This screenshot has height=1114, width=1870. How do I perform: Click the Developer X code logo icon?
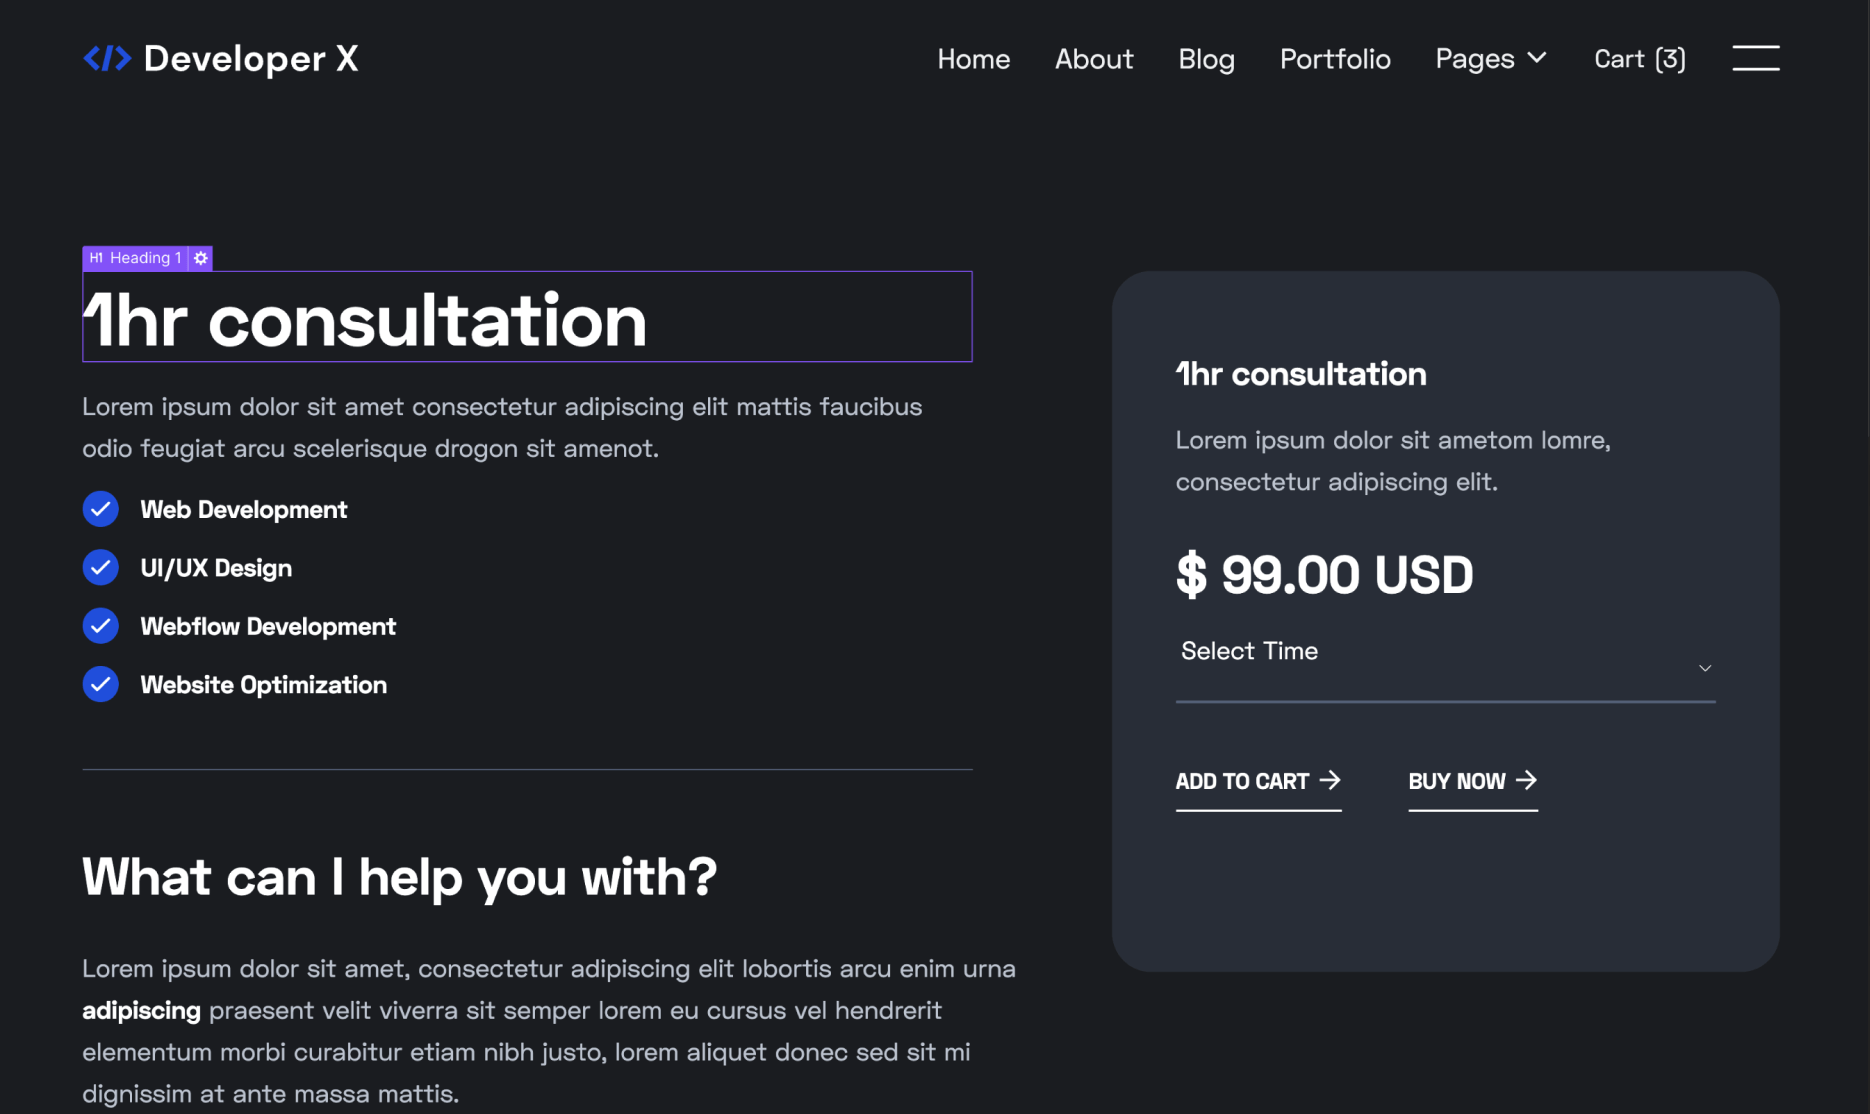click(x=106, y=57)
